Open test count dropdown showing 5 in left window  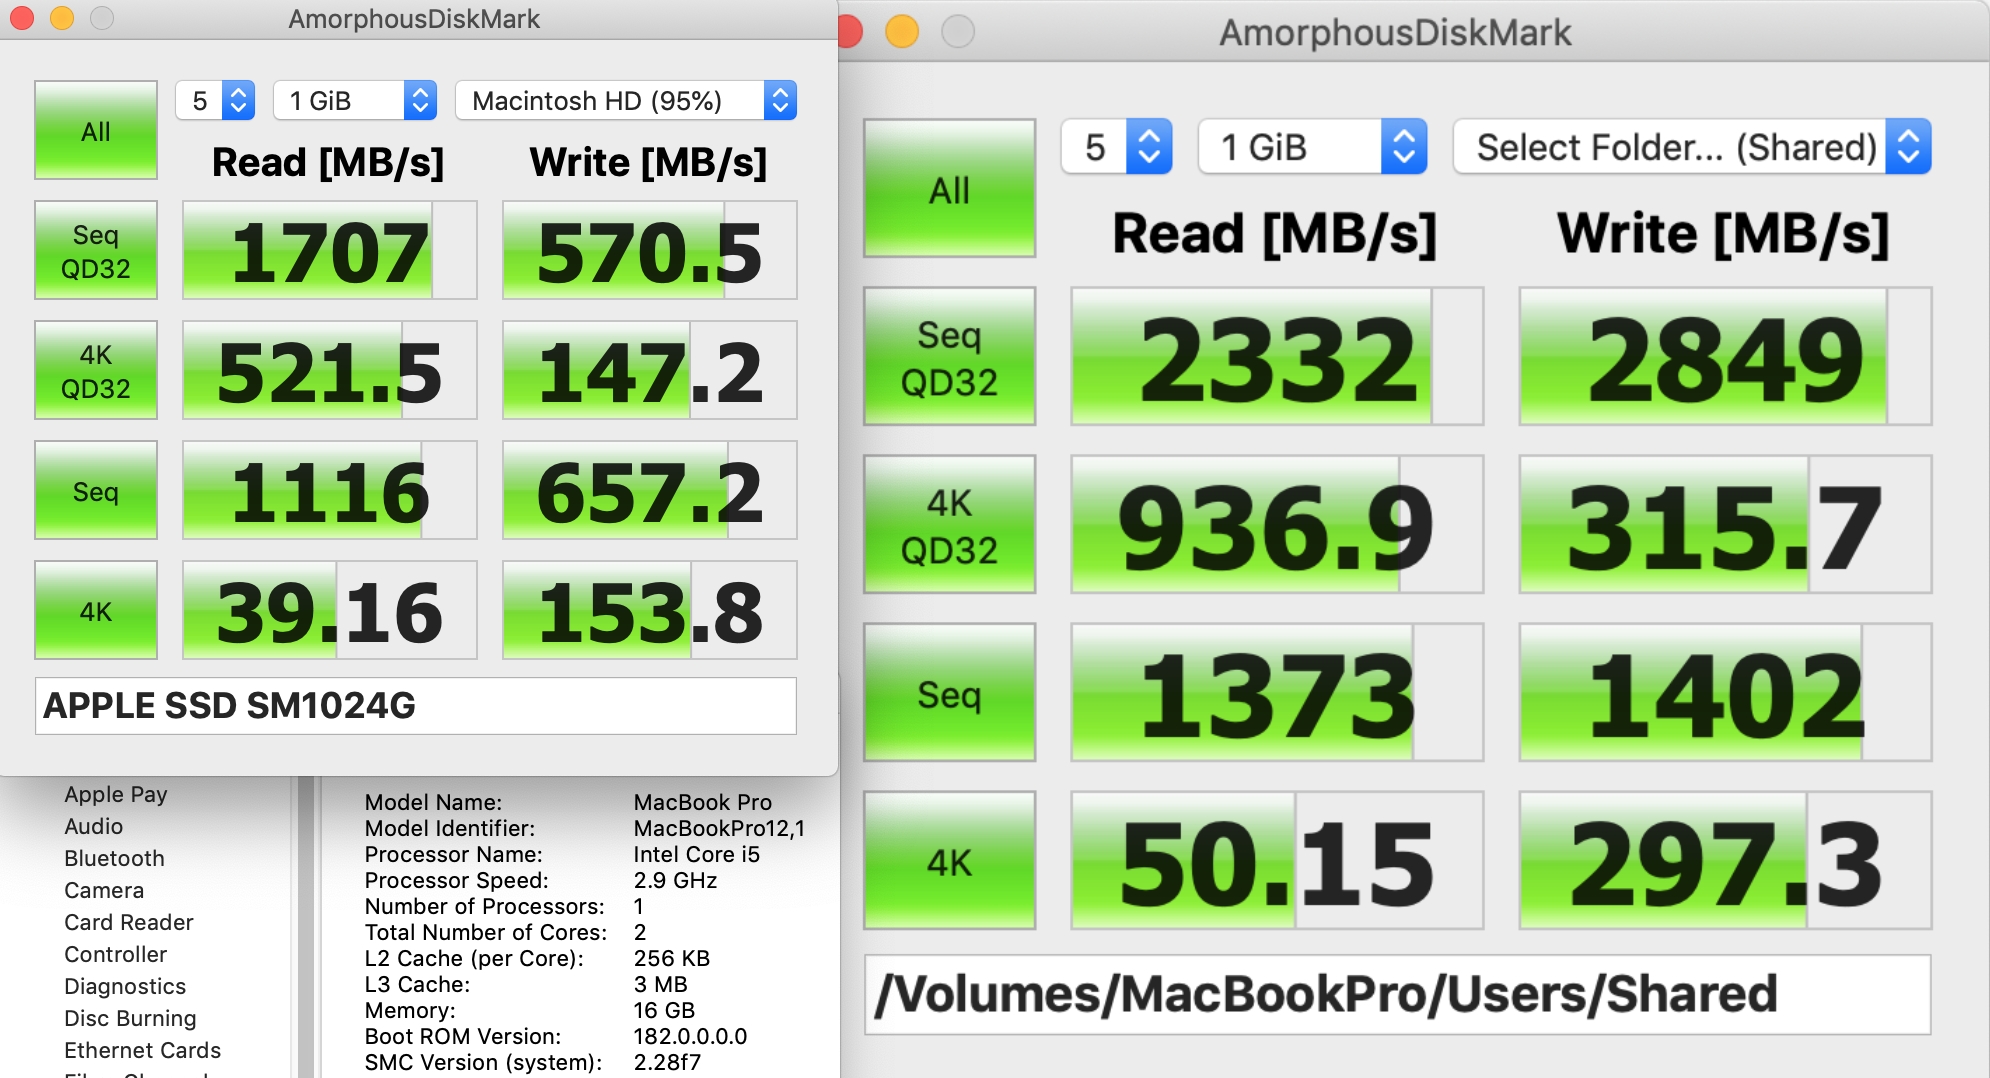(x=215, y=100)
